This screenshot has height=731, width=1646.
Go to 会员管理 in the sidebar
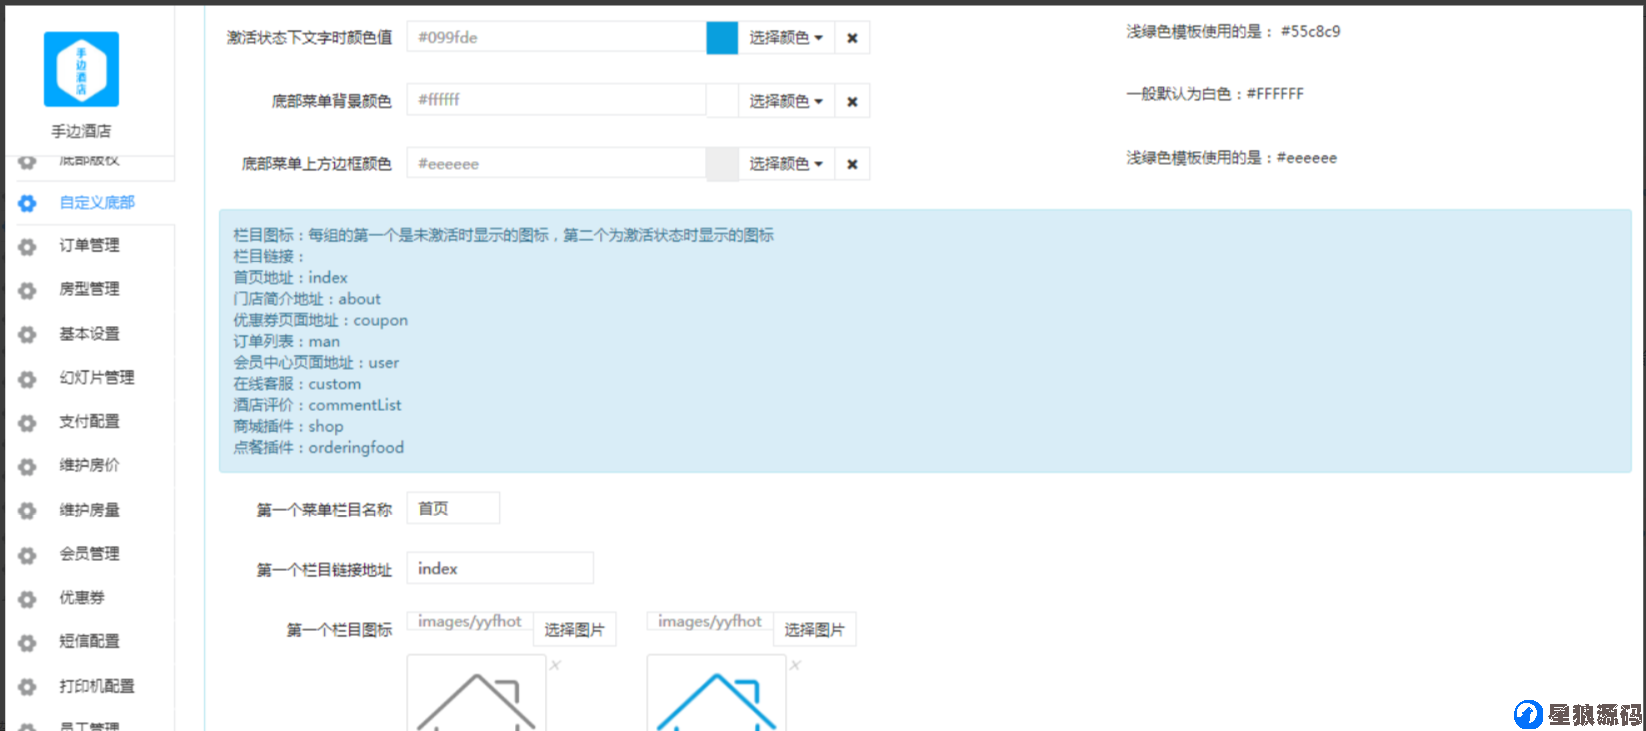click(89, 553)
